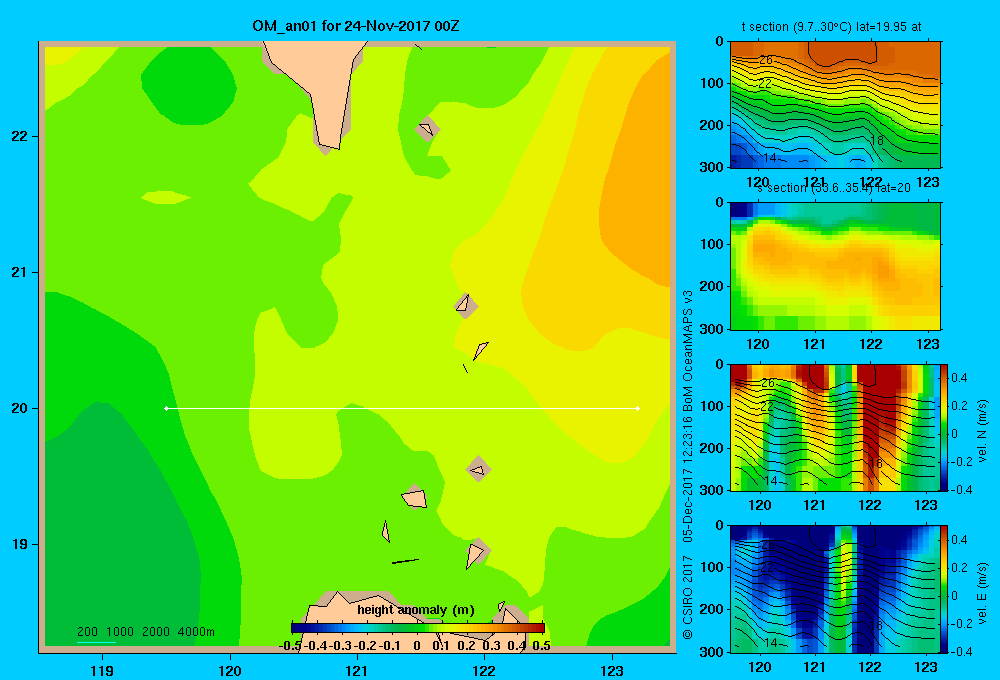Click the 14 contour label in temperature section
This screenshot has width=1000, height=680.
click(770, 158)
